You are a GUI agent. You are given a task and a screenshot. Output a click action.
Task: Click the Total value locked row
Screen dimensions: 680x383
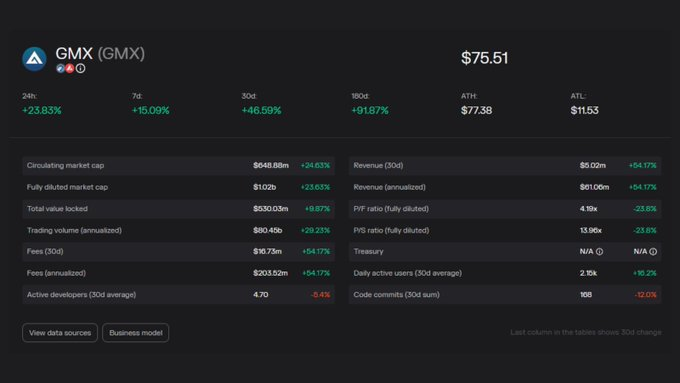pyautogui.click(x=178, y=209)
